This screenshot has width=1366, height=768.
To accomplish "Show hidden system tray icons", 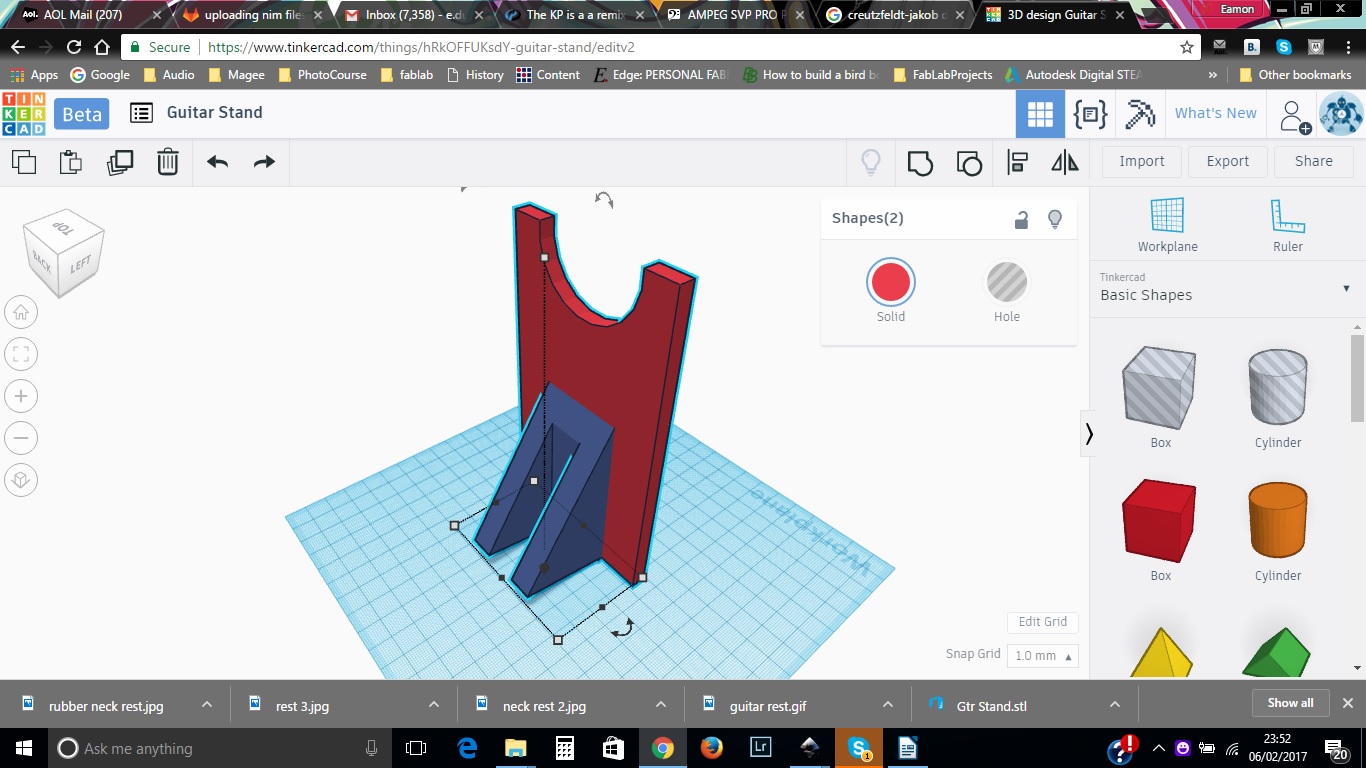I will point(1159,748).
